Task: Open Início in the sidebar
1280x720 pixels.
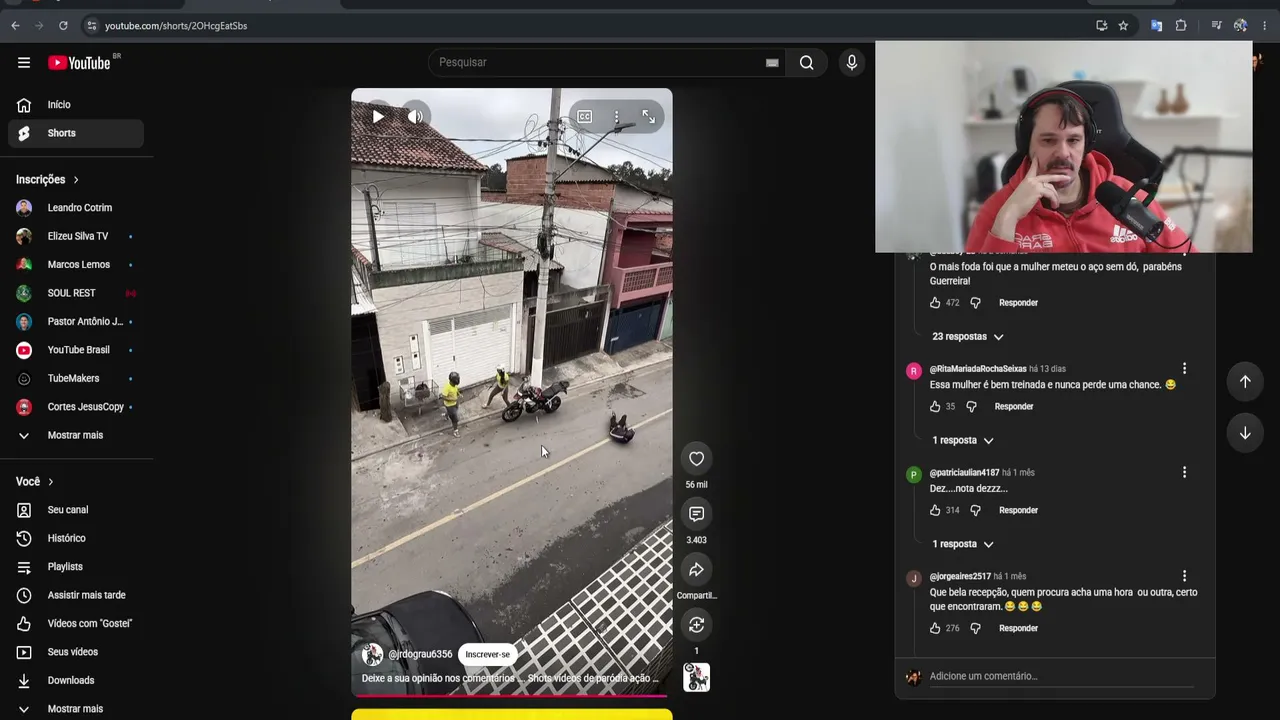Action: 76,105
